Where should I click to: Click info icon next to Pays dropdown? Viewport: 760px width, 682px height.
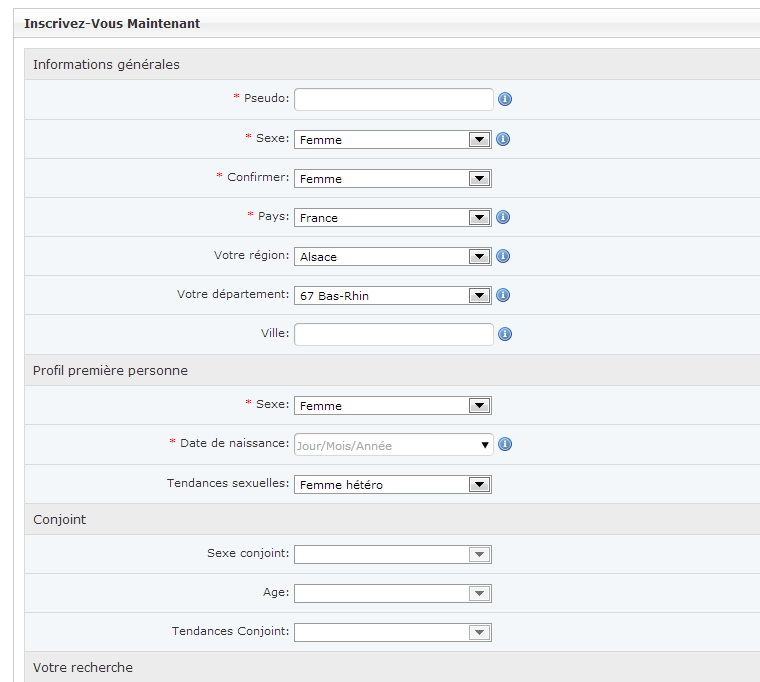tap(503, 217)
